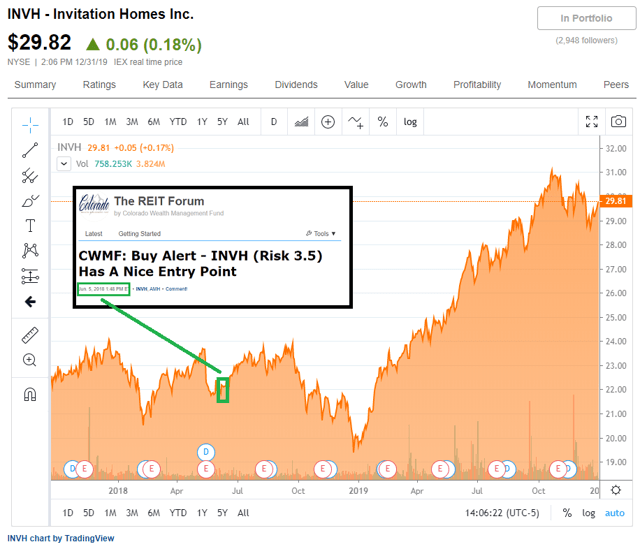
Task: Set top range to 1Y
Action: point(202,122)
